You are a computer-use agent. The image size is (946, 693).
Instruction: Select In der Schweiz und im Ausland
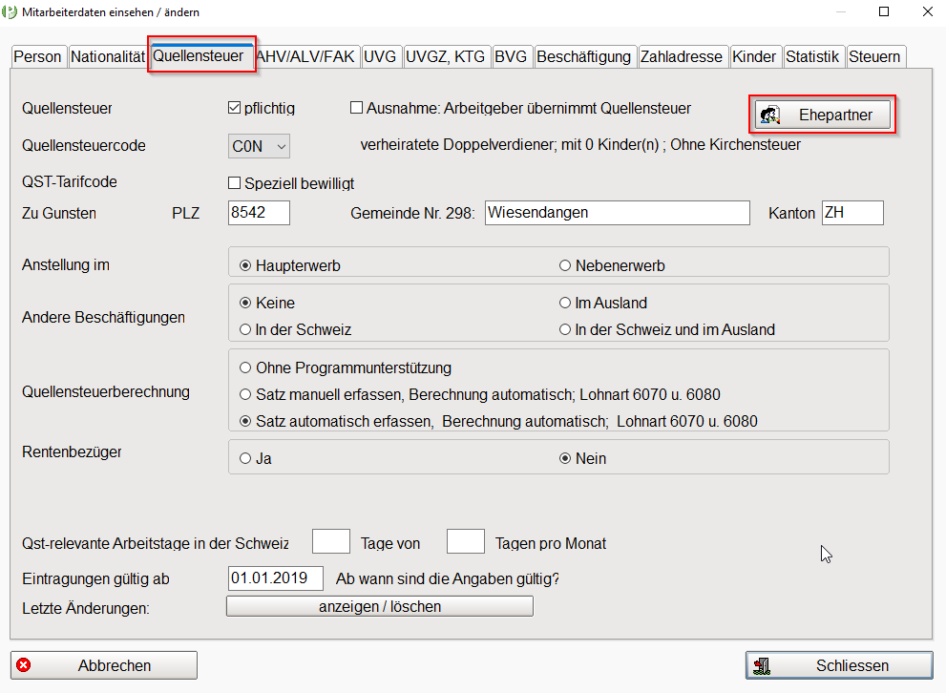(x=565, y=329)
